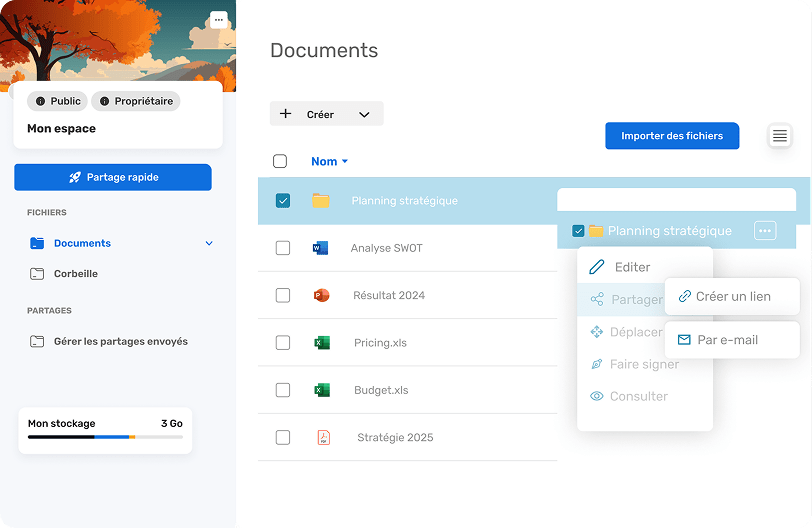Click the Corbeille trash folder icon
This screenshot has width=812, height=528.
(x=37, y=274)
